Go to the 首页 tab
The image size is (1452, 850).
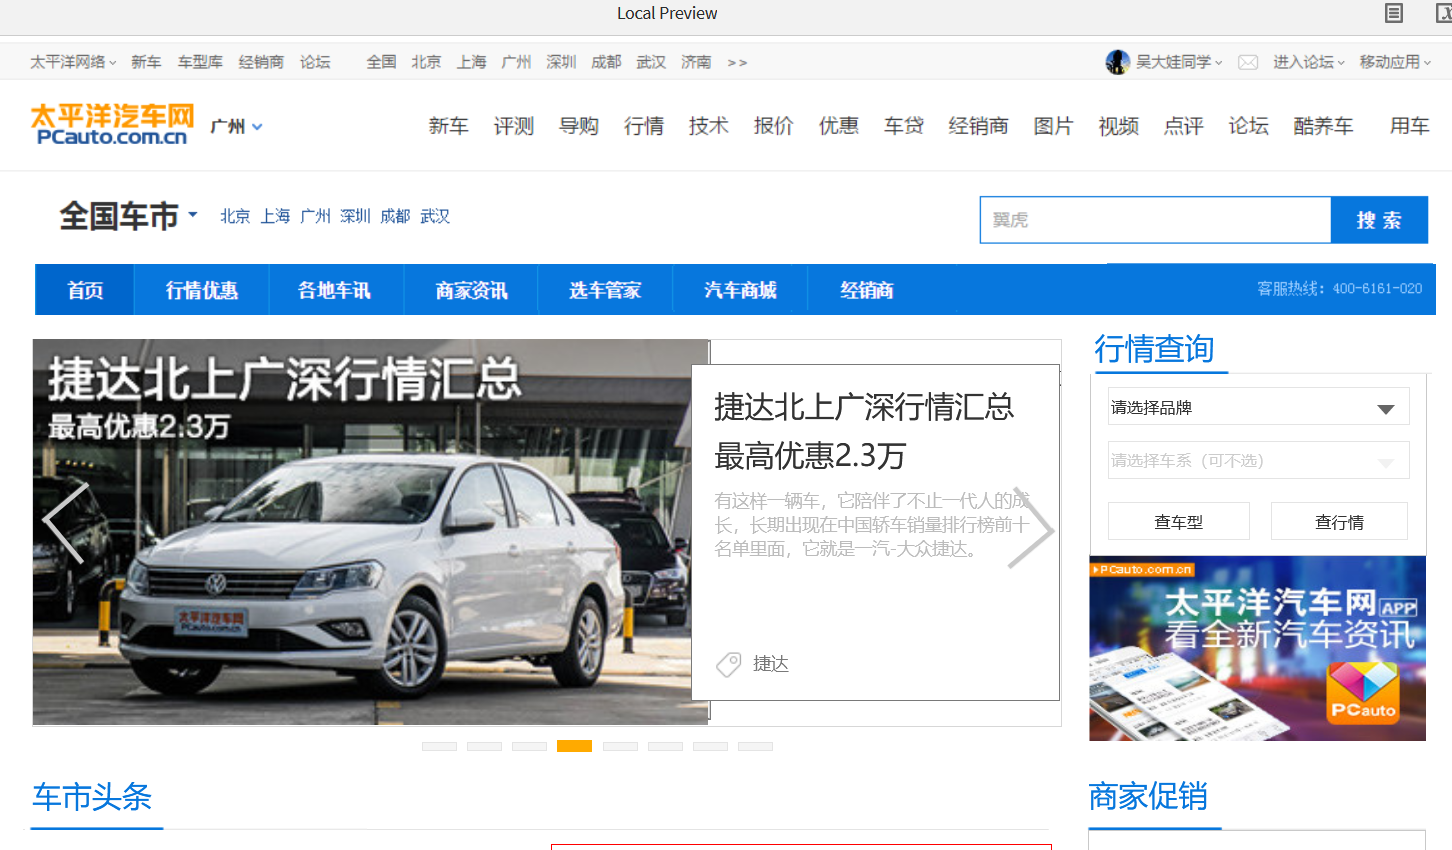coord(85,290)
